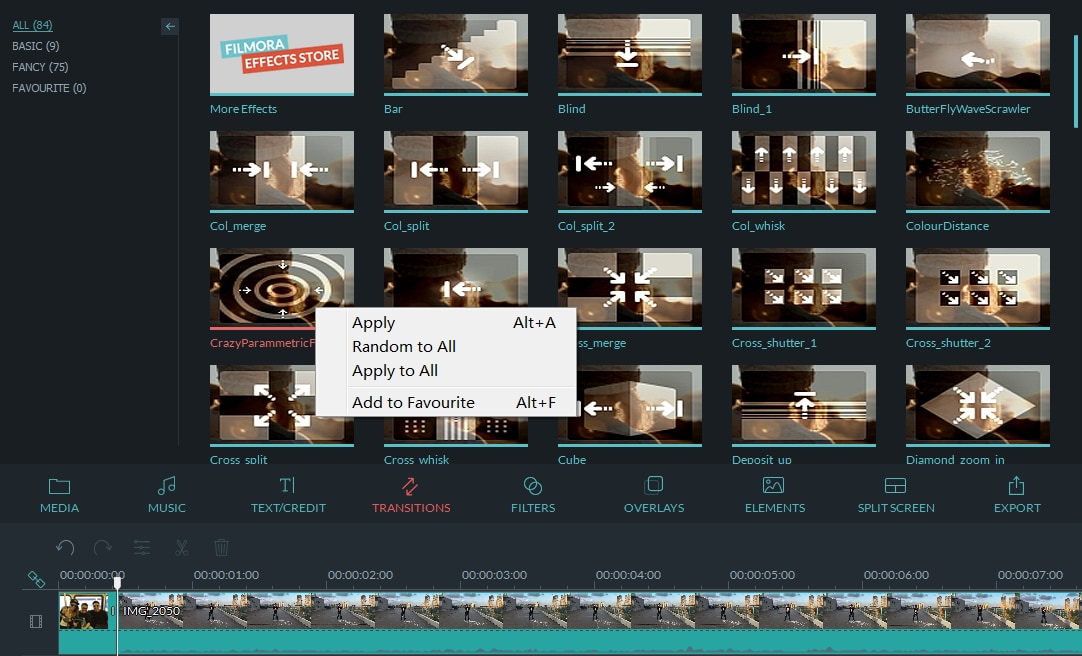Viewport: 1082px width, 656px height.
Task: Click the timeline link clips icon
Action: point(36,579)
